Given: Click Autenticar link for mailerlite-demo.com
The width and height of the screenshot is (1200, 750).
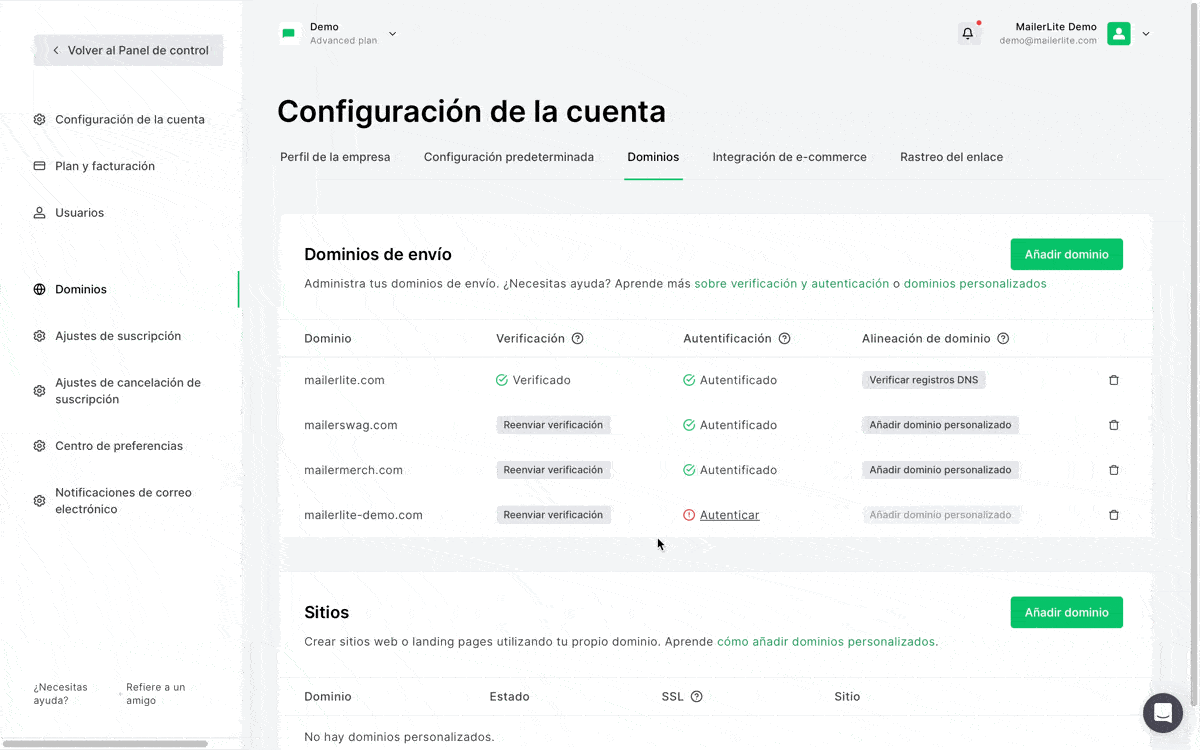Looking at the screenshot, I should [729, 515].
